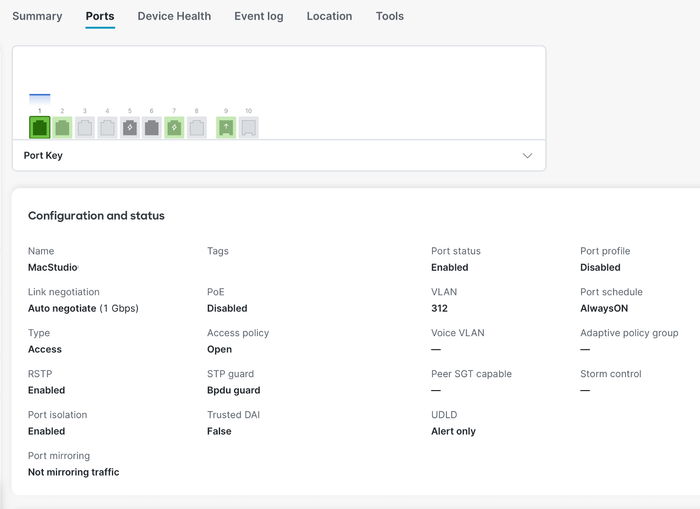Select uplink port 9 icon
This screenshot has height=509, width=700.
point(226,127)
